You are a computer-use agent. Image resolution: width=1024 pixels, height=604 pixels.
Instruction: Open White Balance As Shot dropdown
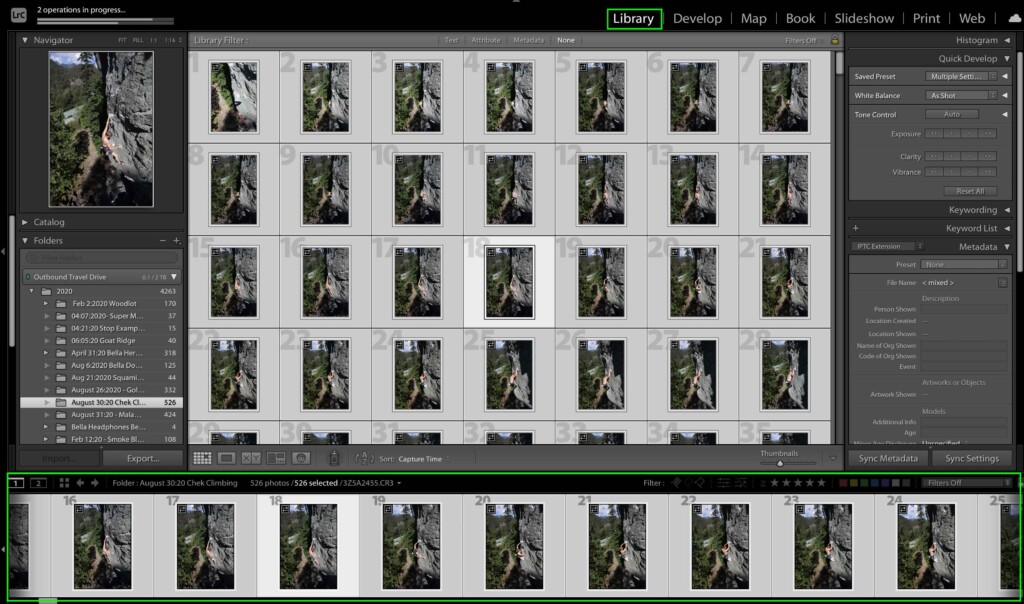[961, 95]
